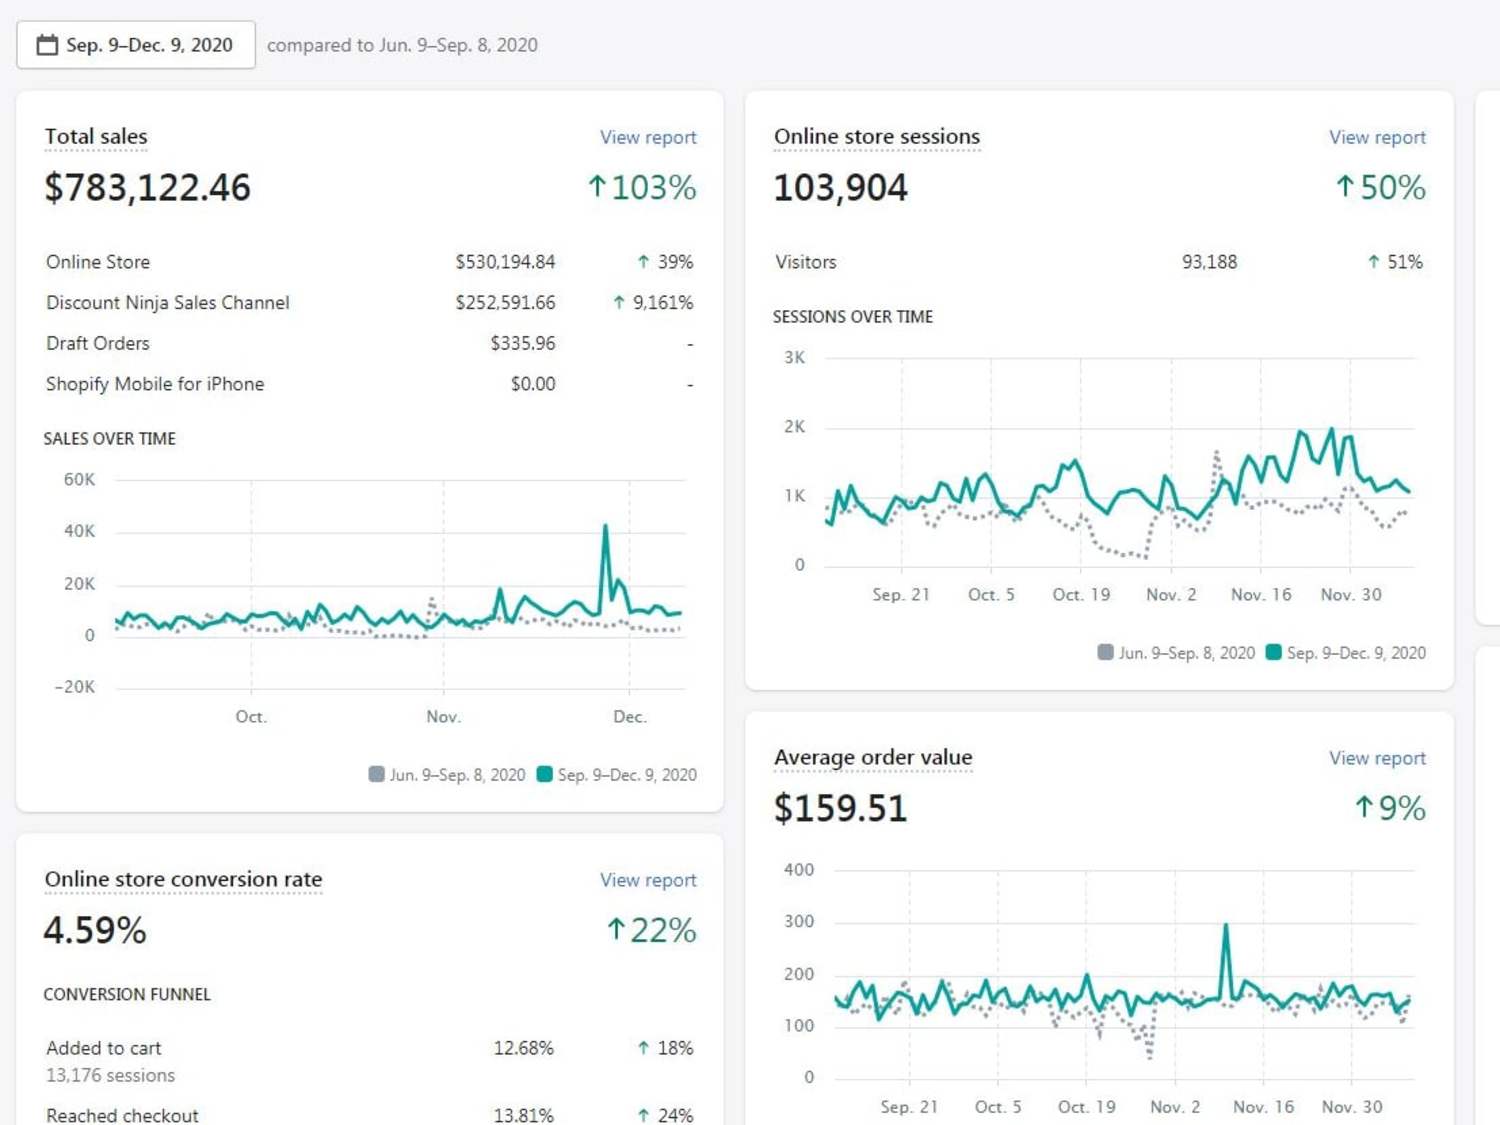The width and height of the screenshot is (1500, 1125).
Task: Click the teal Sep. 9–Dec. 9 legend swatch under sales chart
Action: tap(545, 774)
